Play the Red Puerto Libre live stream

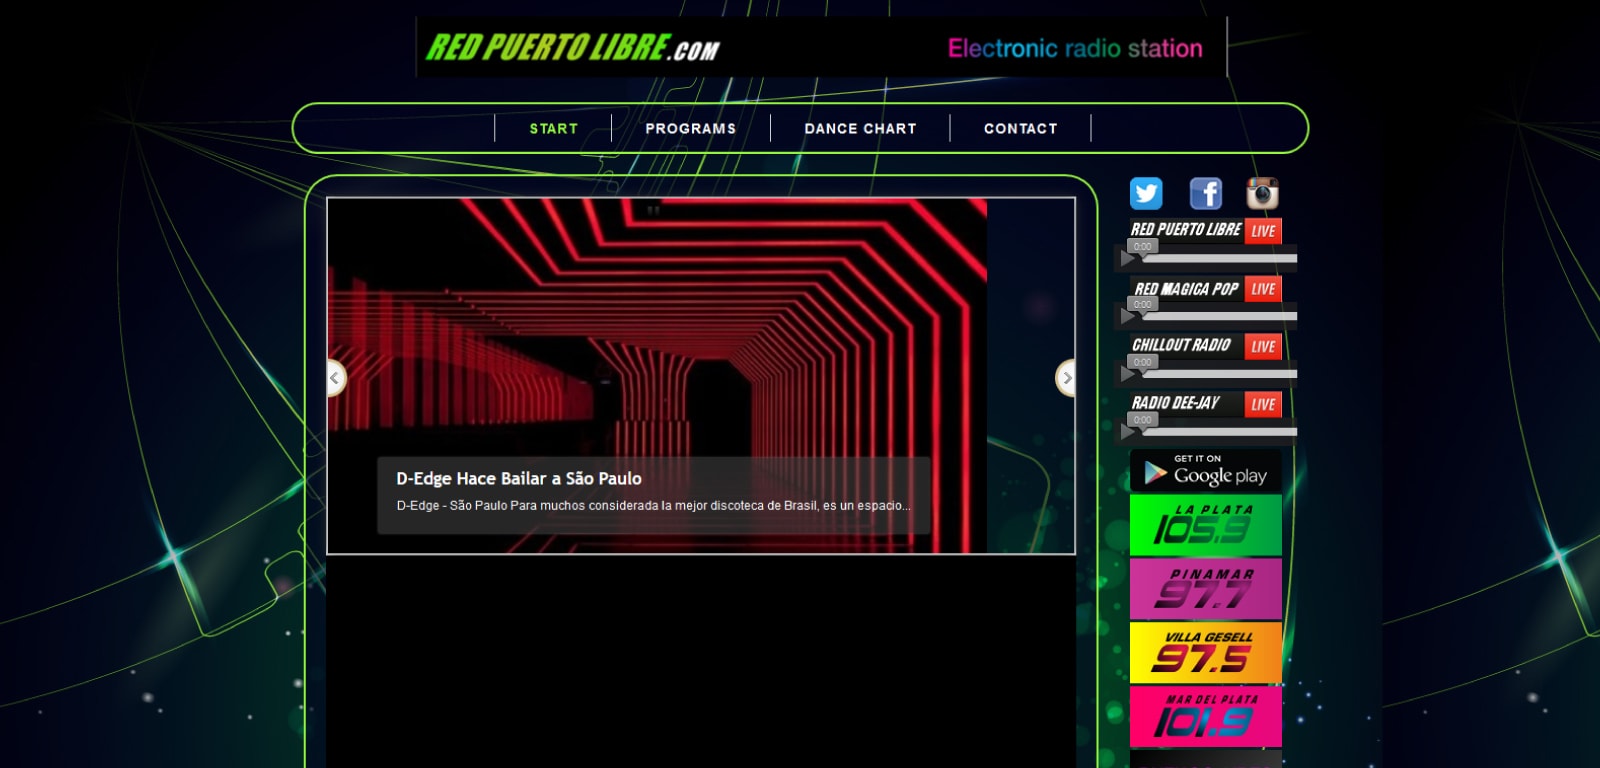[x=1128, y=259]
